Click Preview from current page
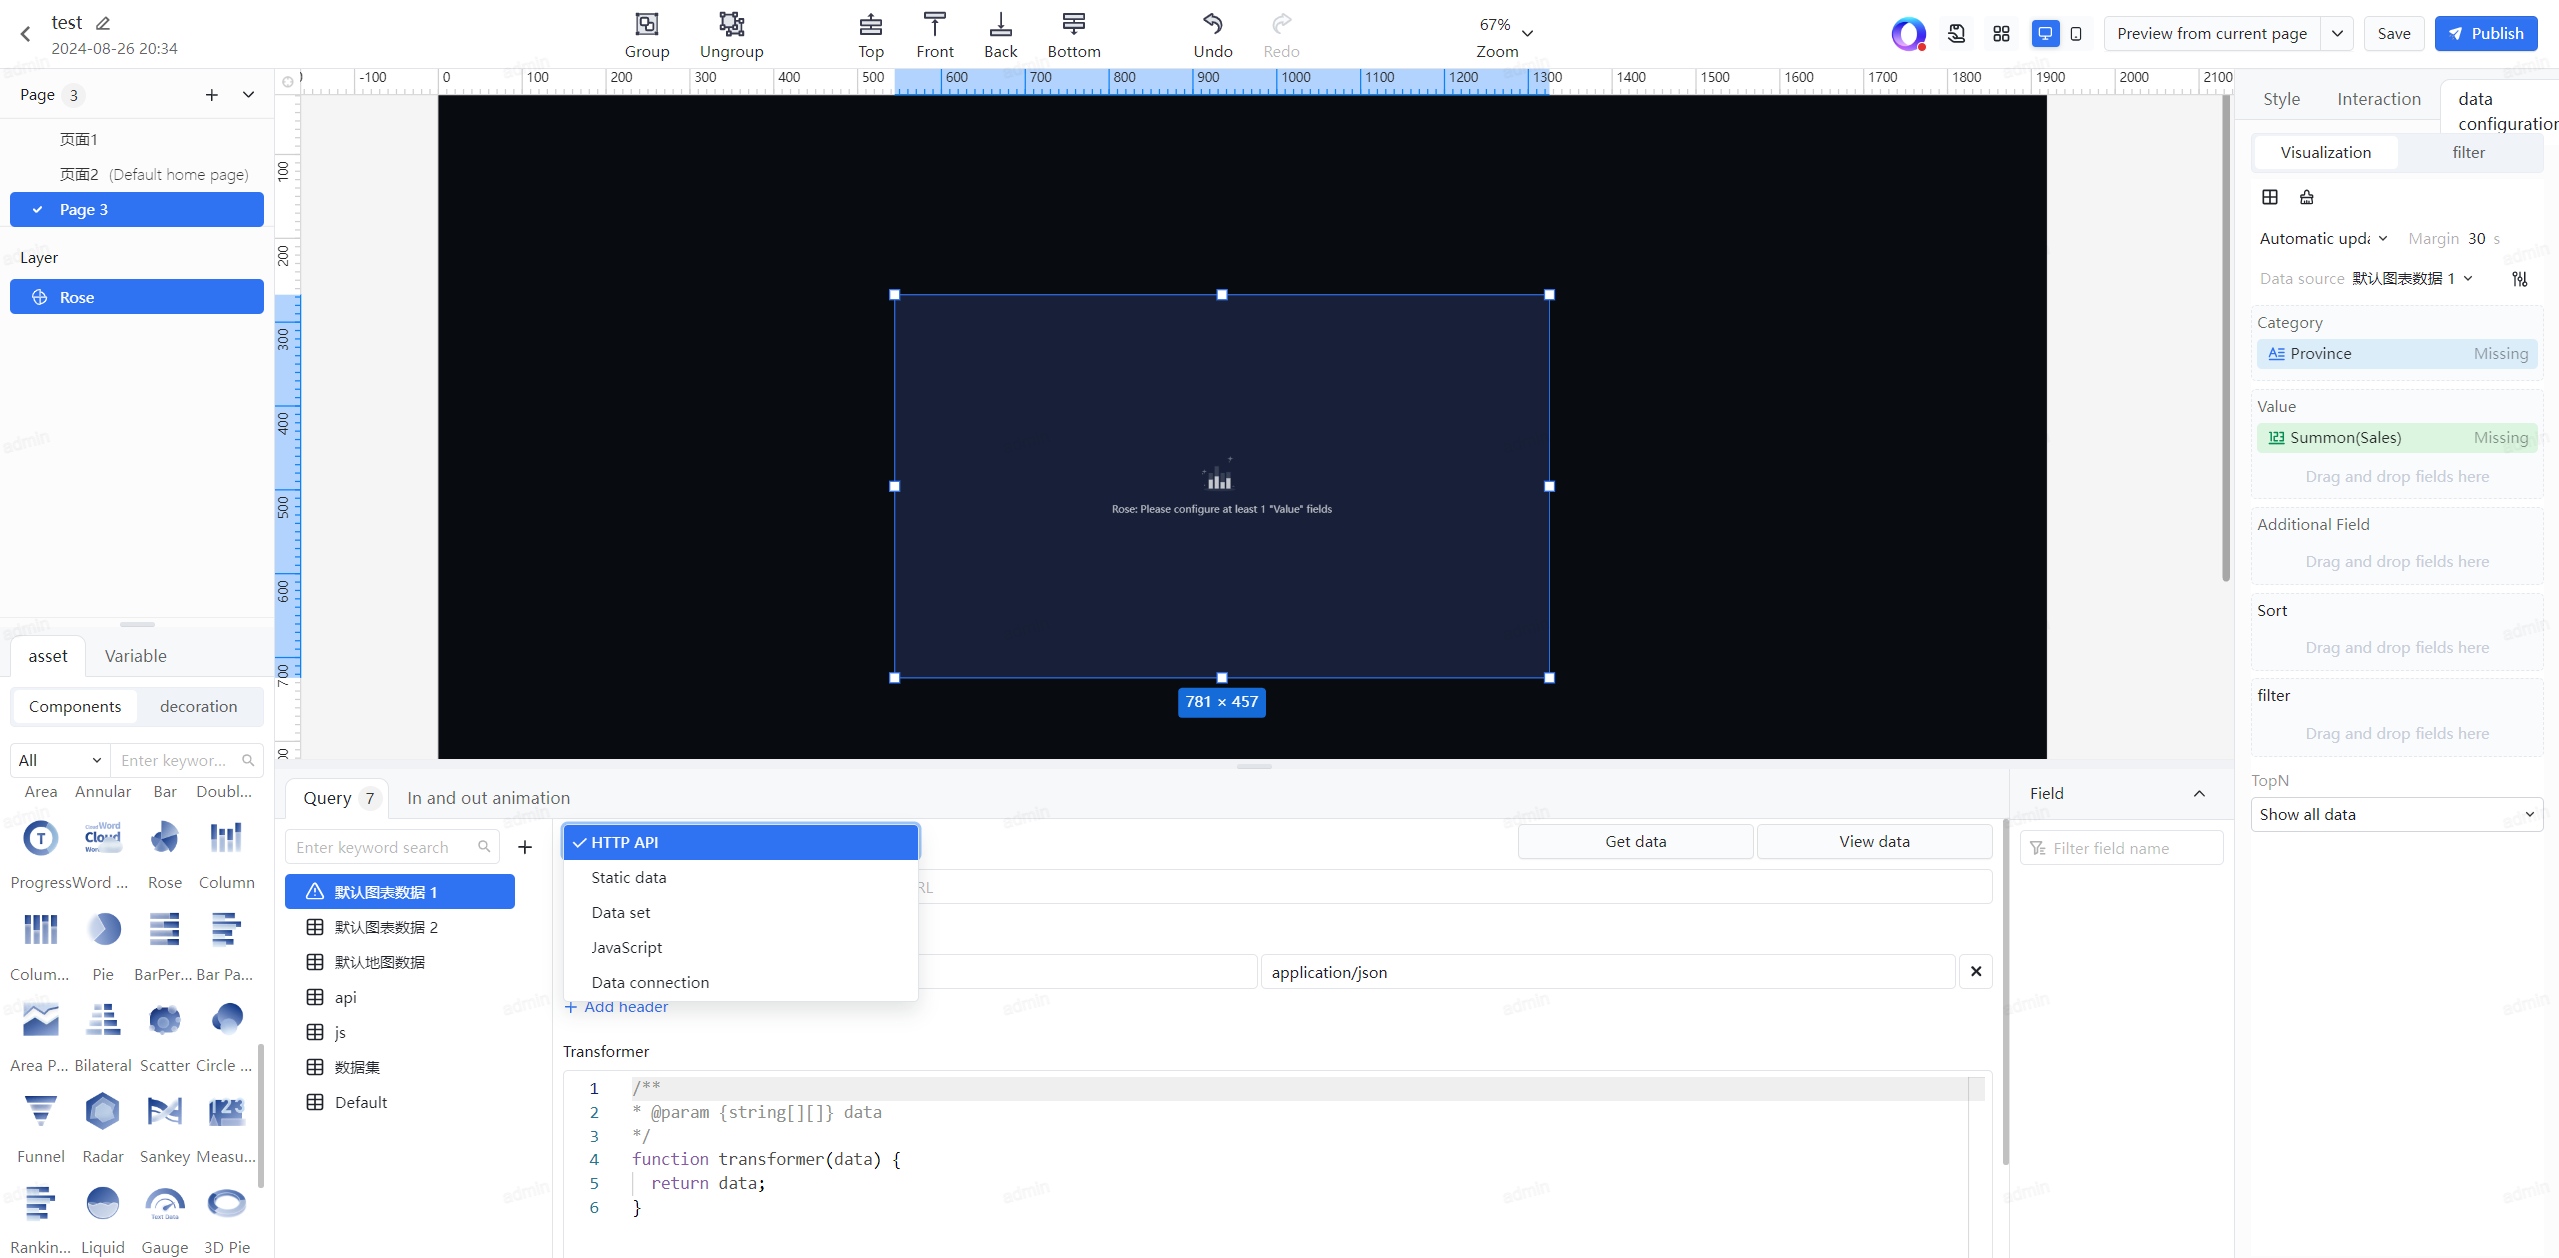2559x1258 pixels. 2211,34
